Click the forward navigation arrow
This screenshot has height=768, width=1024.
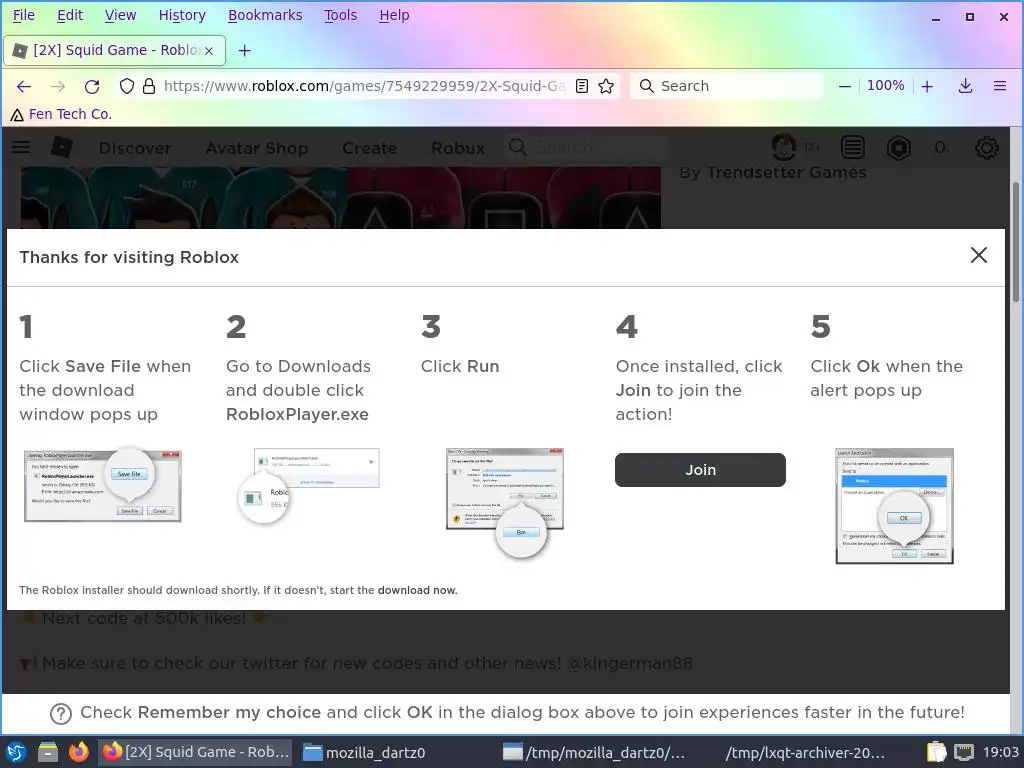[58, 86]
